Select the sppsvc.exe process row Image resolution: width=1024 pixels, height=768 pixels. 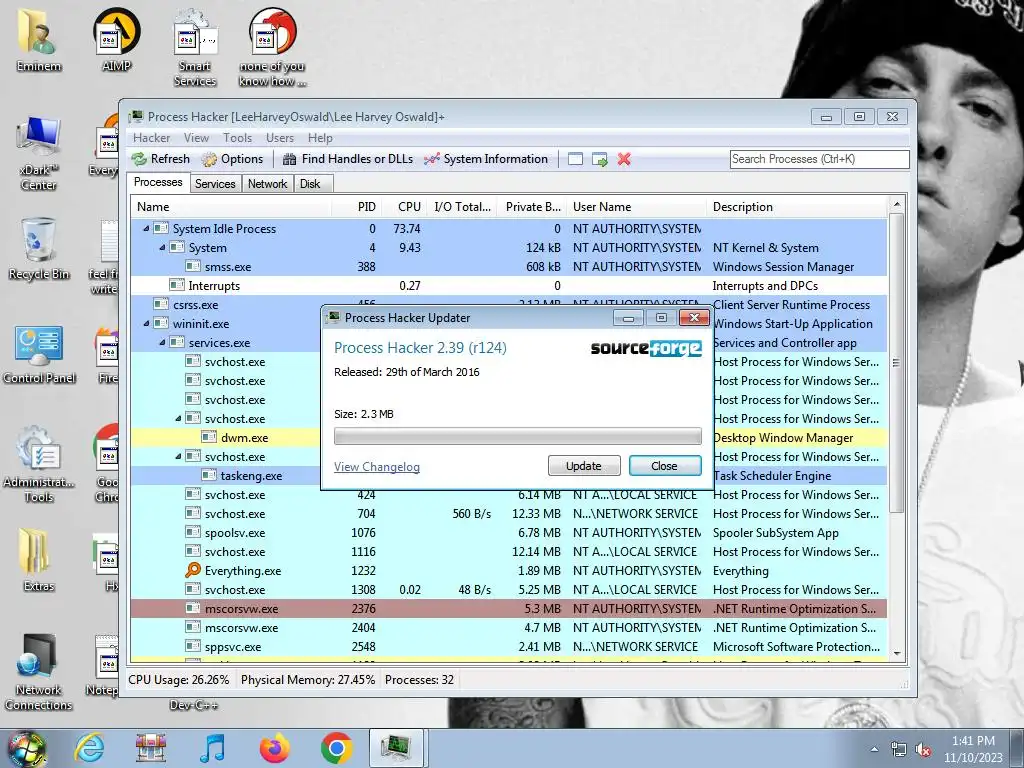pyautogui.click(x=509, y=647)
